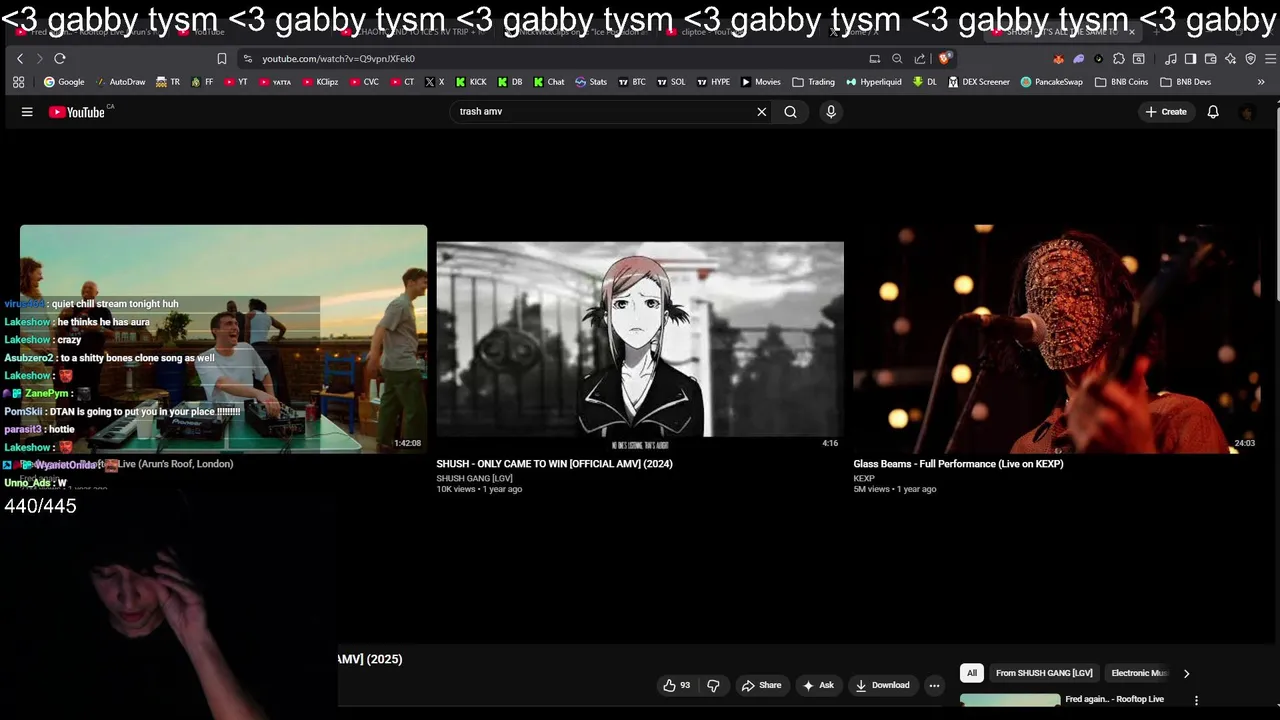1280x720 pixels.
Task: Like the video with thumbs up
Action: point(677,685)
